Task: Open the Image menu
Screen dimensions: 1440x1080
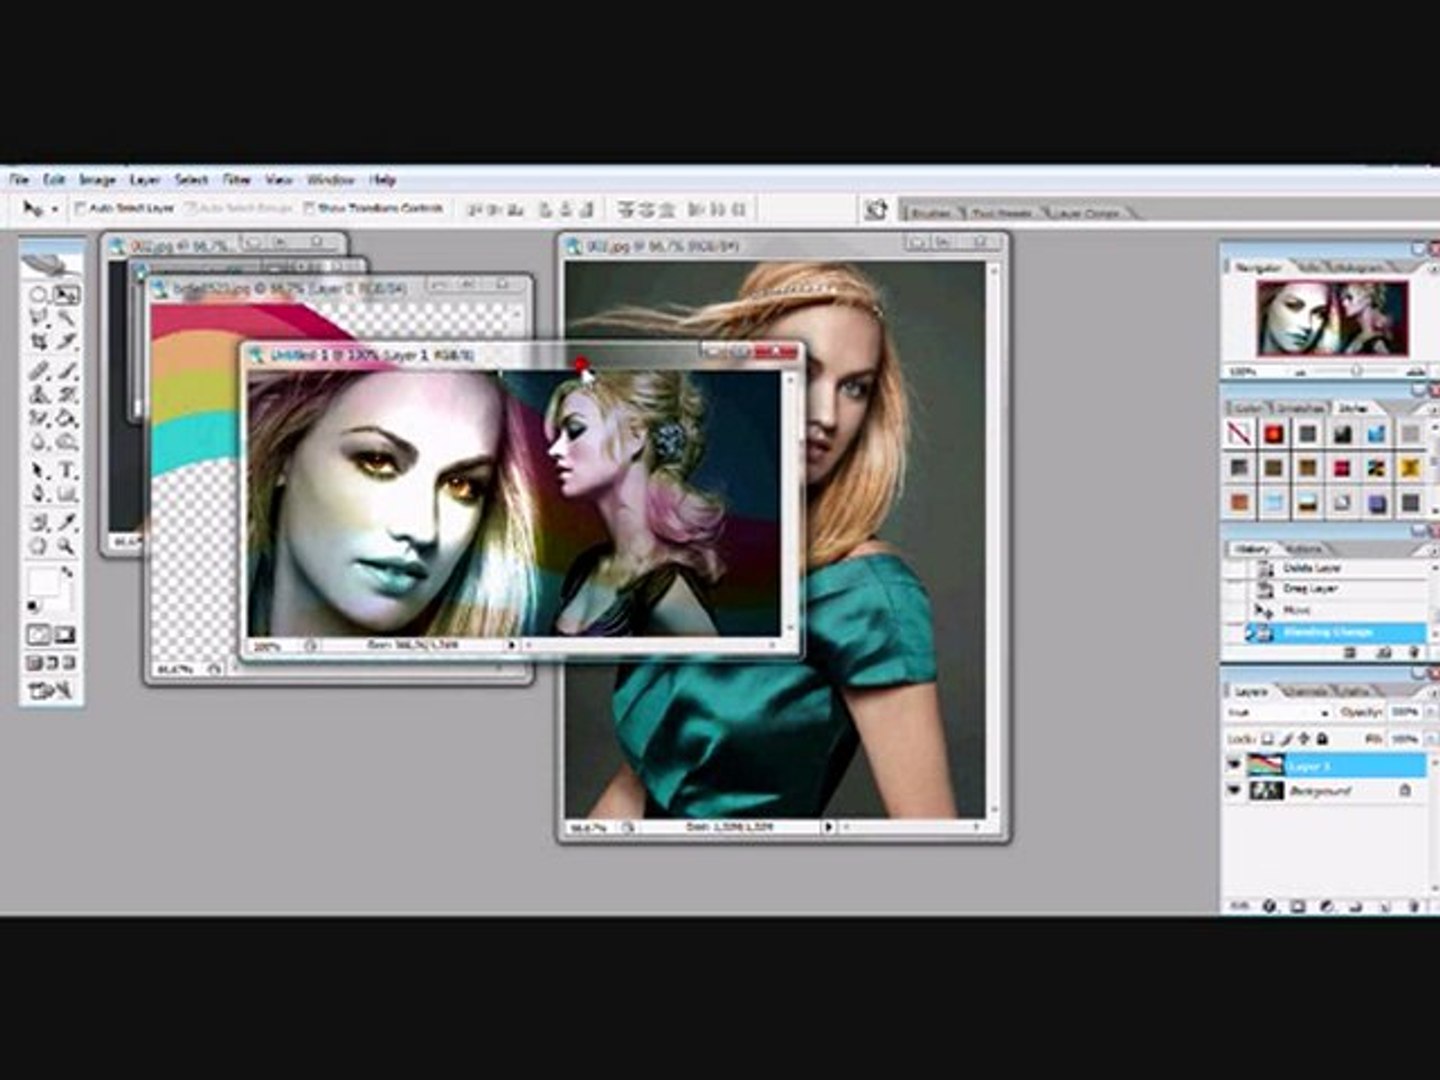Action: pyautogui.click(x=97, y=180)
